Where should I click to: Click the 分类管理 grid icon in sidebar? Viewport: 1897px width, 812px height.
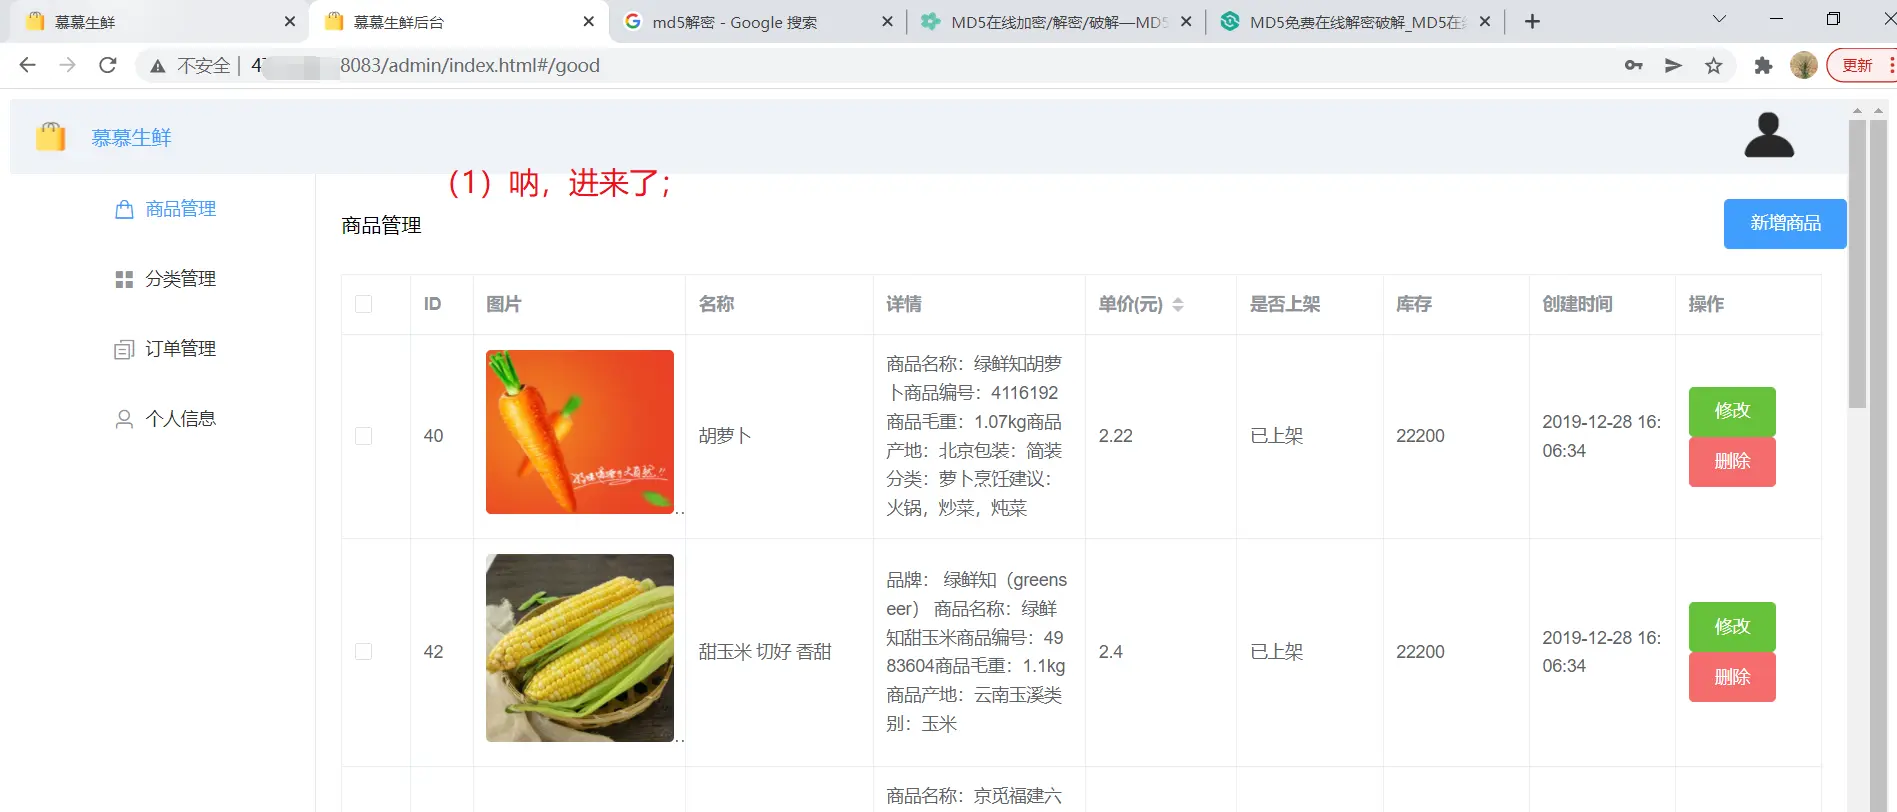pyautogui.click(x=124, y=279)
